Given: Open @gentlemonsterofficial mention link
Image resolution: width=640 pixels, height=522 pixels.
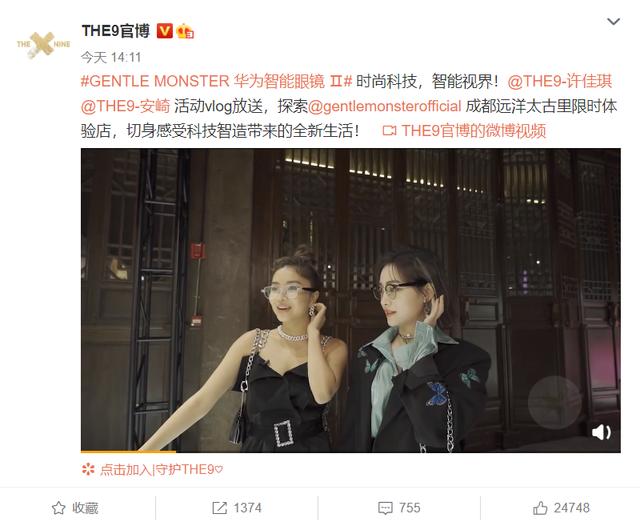Looking at the screenshot, I should [x=384, y=106].
